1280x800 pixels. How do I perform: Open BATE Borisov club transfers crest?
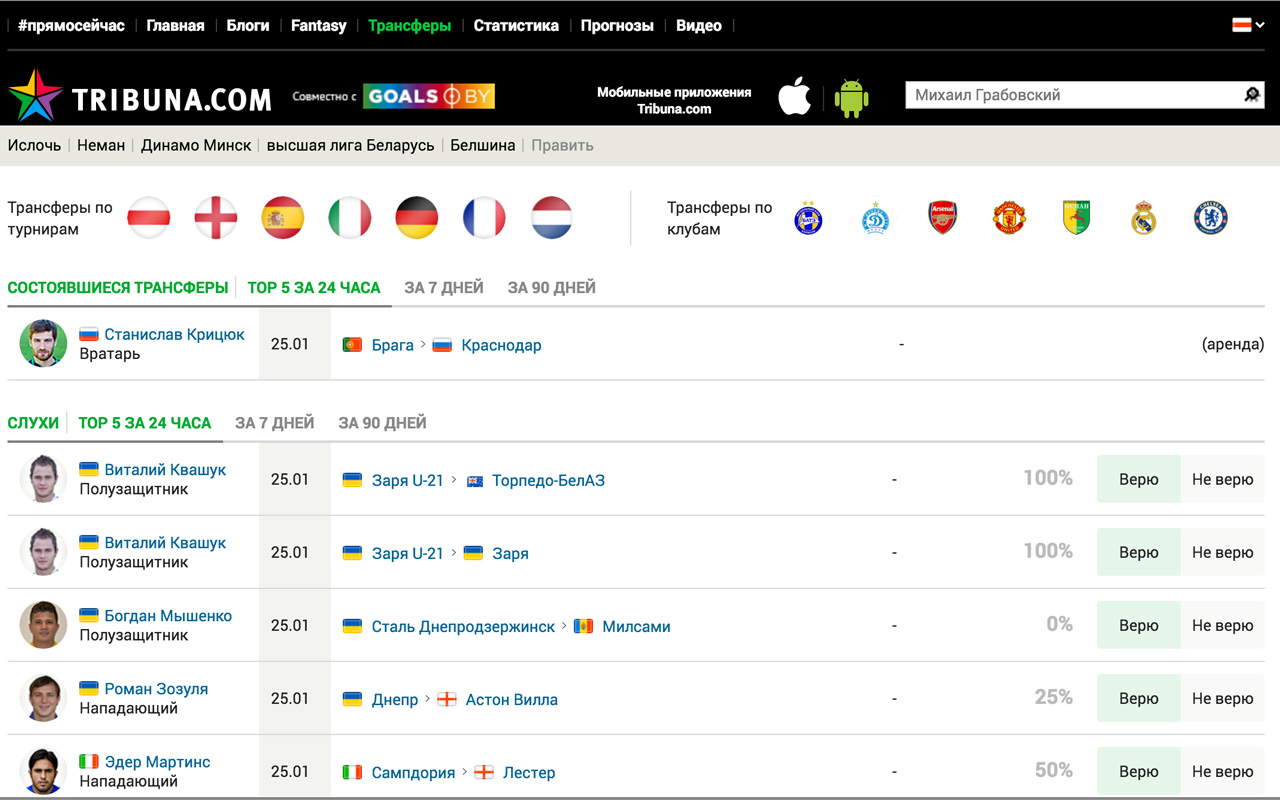[x=808, y=218]
